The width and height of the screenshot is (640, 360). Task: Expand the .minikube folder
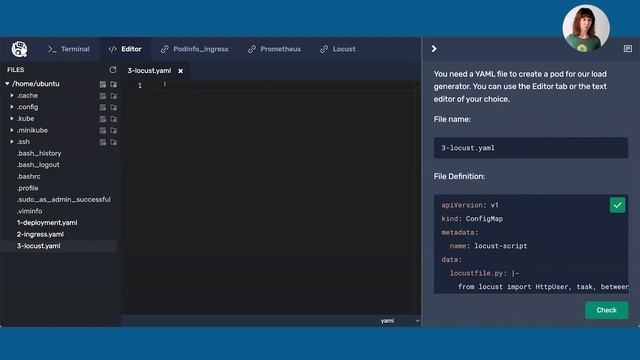pos(12,130)
